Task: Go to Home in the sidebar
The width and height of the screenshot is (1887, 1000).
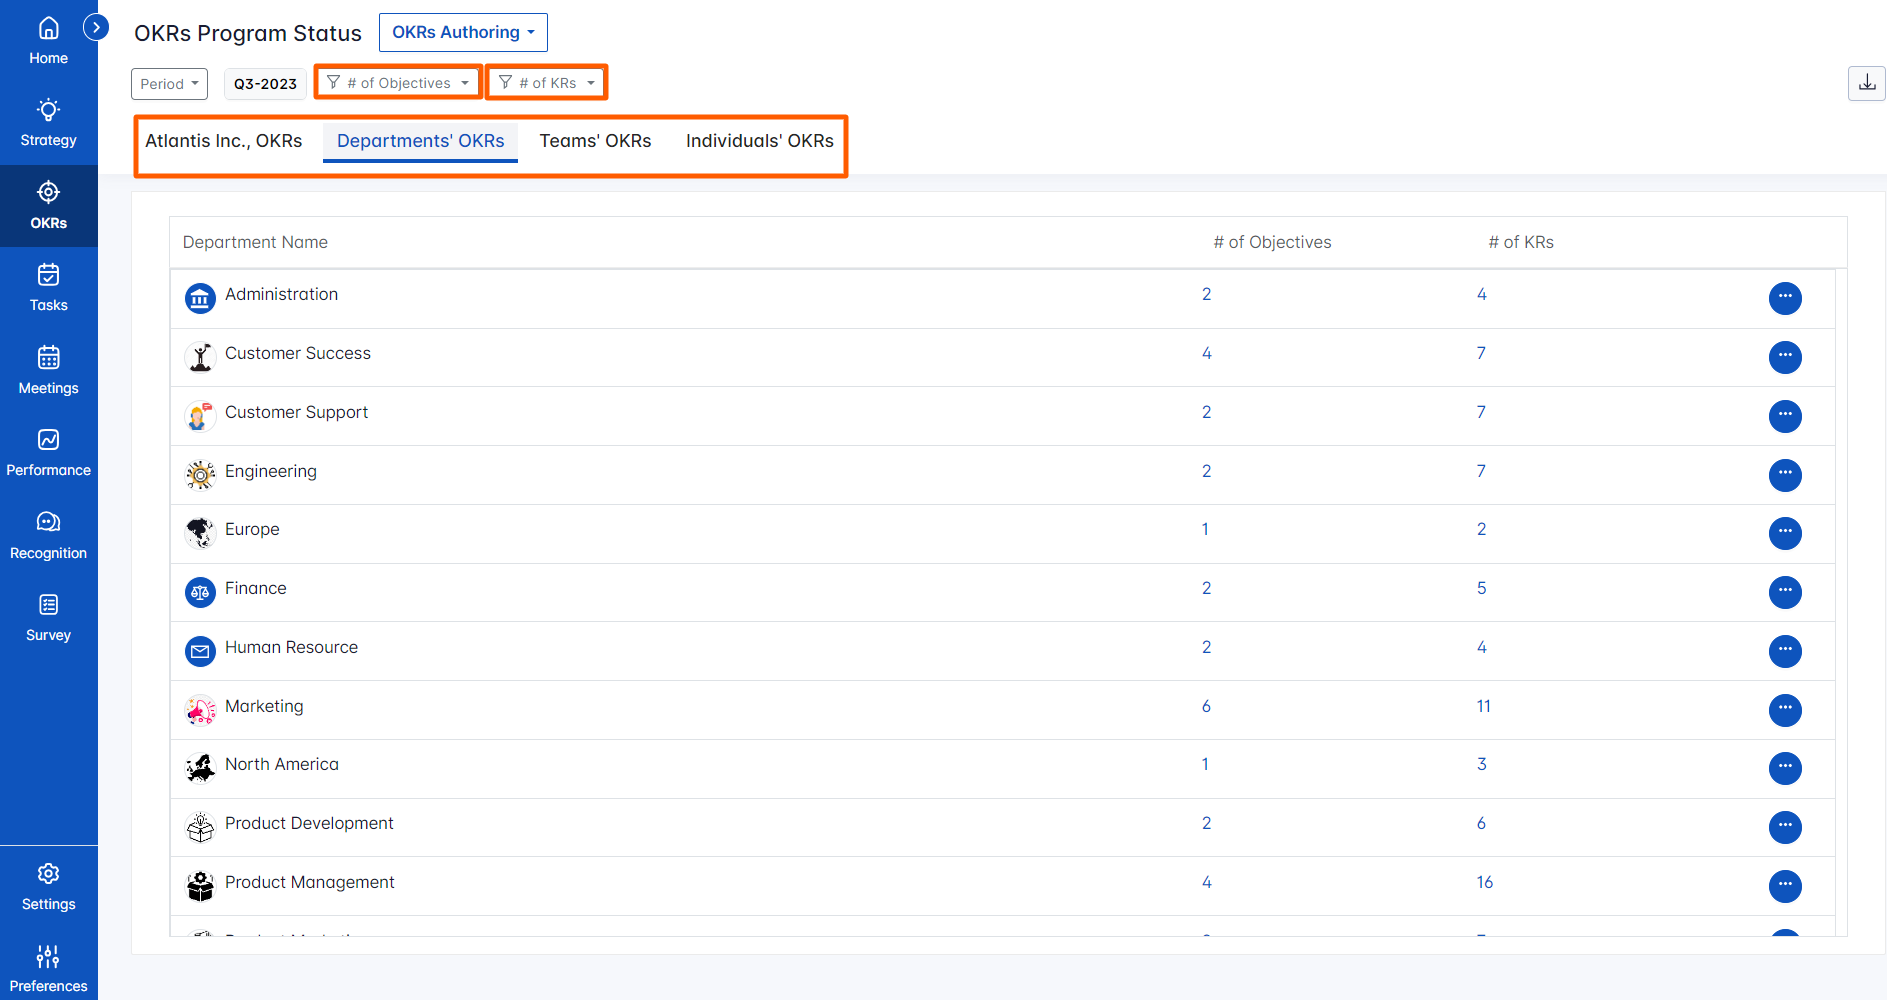Action: point(48,41)
